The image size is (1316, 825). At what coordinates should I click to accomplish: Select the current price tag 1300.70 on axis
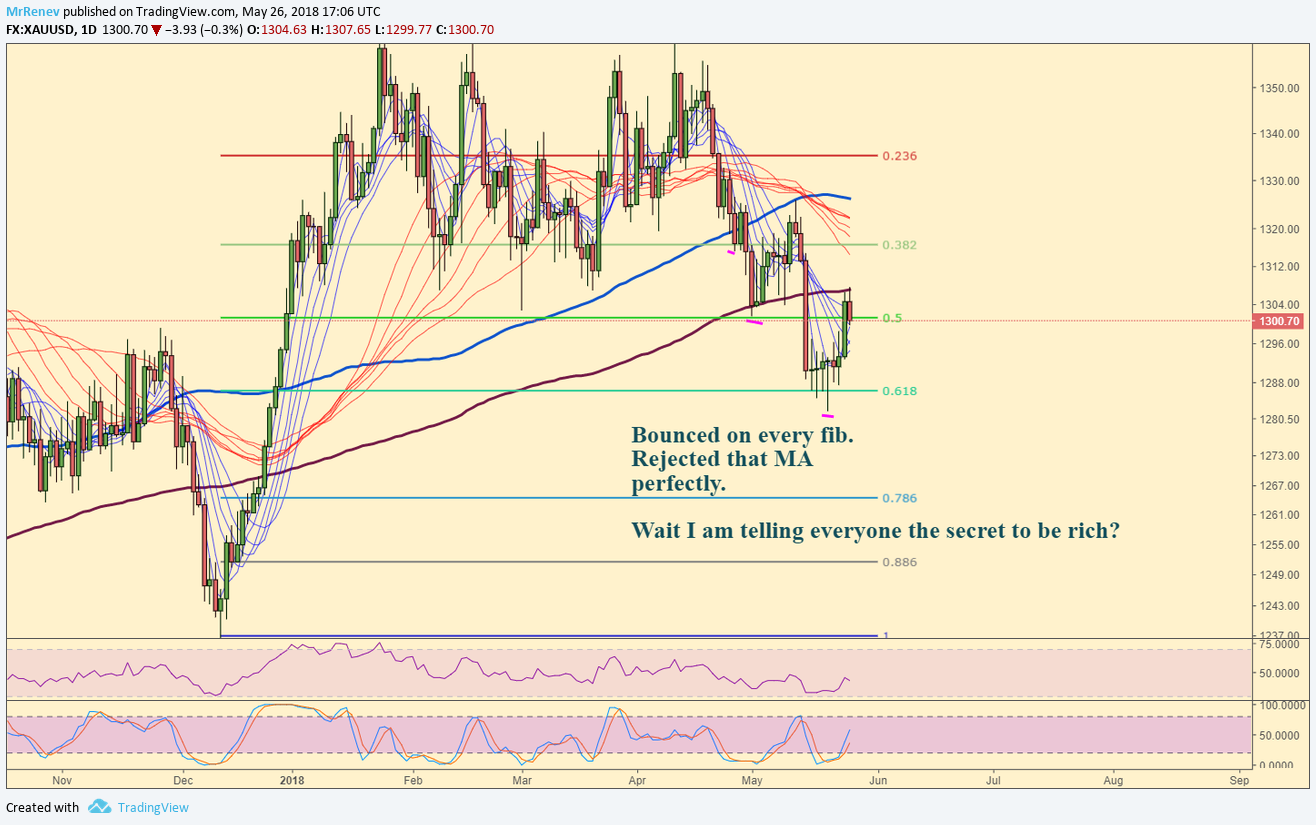coord(1280,321)
